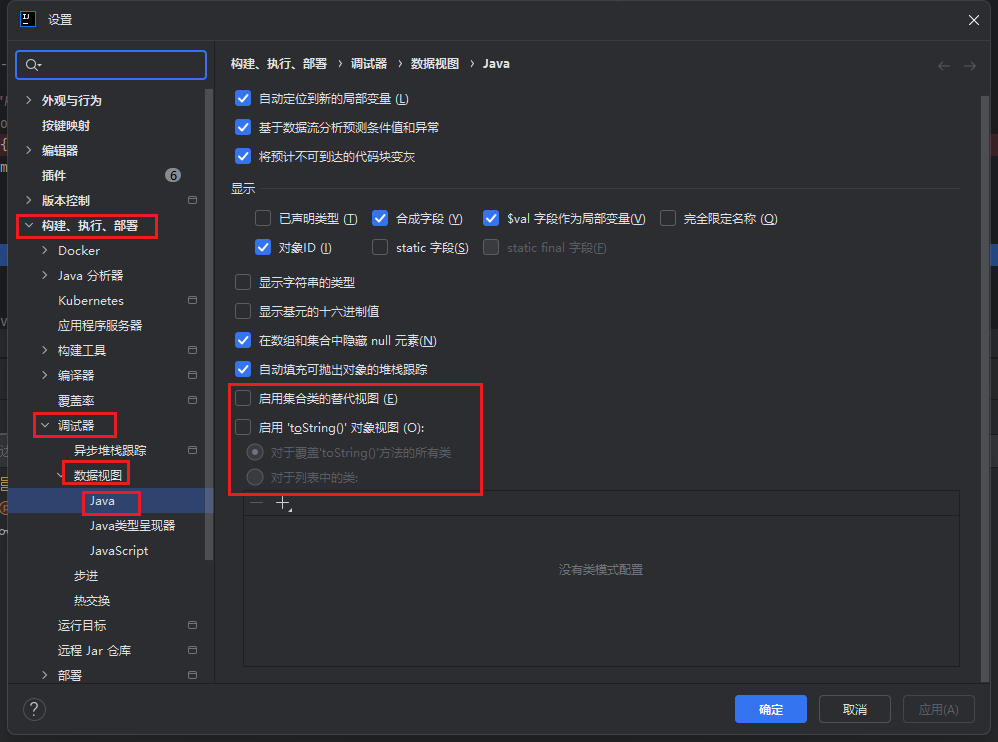Click 调试器 in the breadcrumb path

click(x=369, y=63)
